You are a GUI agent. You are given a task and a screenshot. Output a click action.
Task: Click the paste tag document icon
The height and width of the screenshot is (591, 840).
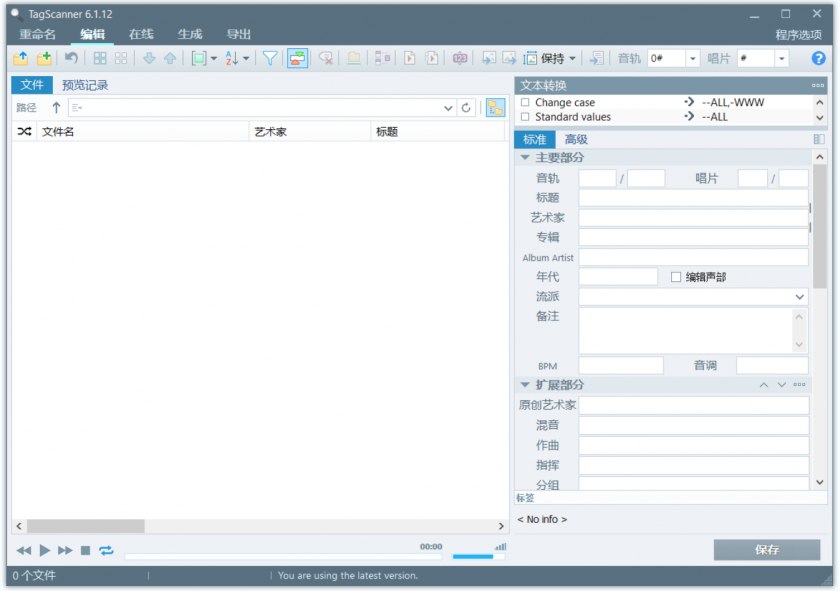(x=432, y=58)
